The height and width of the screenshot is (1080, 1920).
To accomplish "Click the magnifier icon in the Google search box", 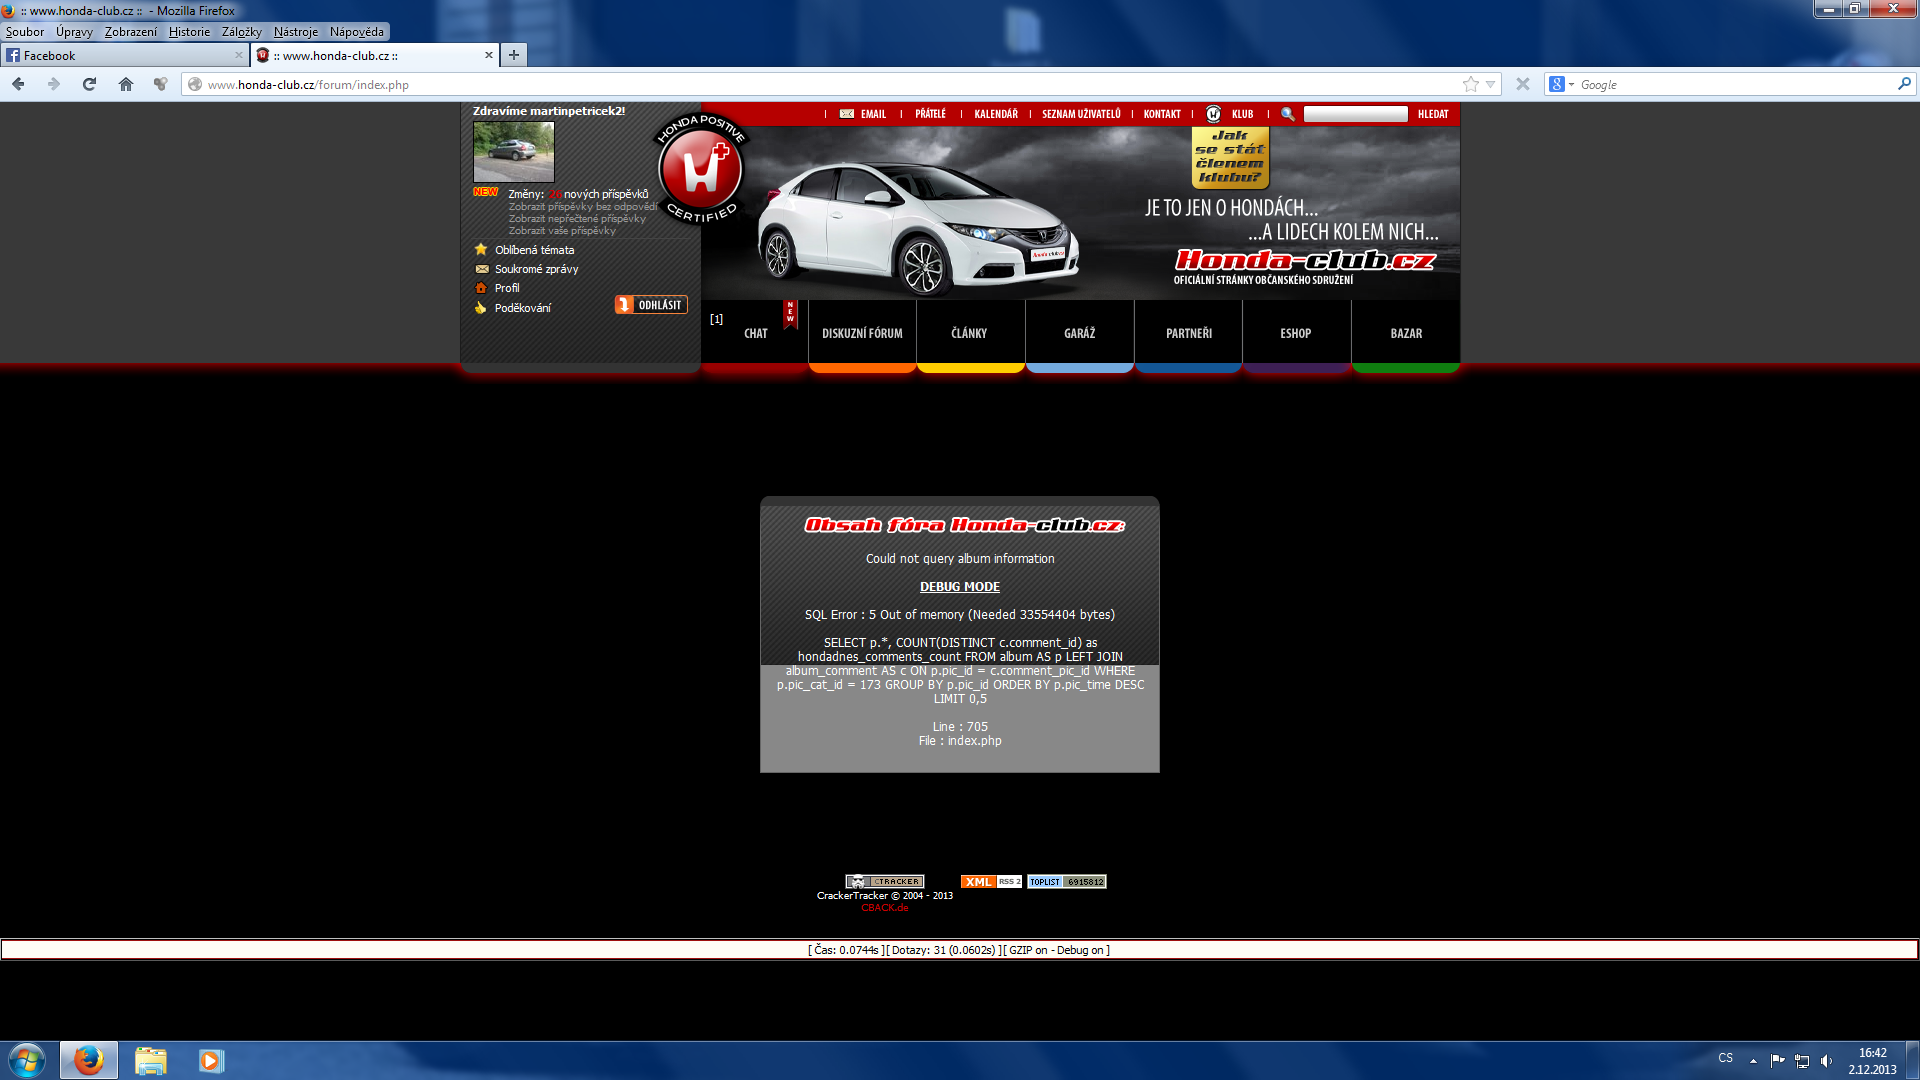I will click(x=1904, y=84).
